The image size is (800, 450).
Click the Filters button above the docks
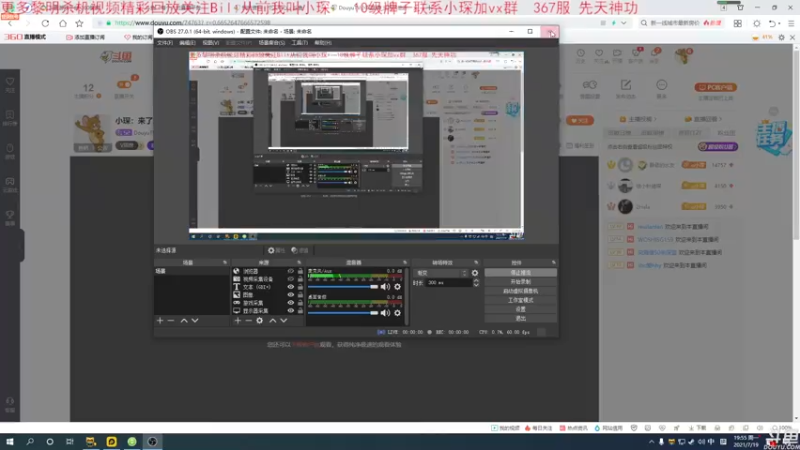[300, 251]
